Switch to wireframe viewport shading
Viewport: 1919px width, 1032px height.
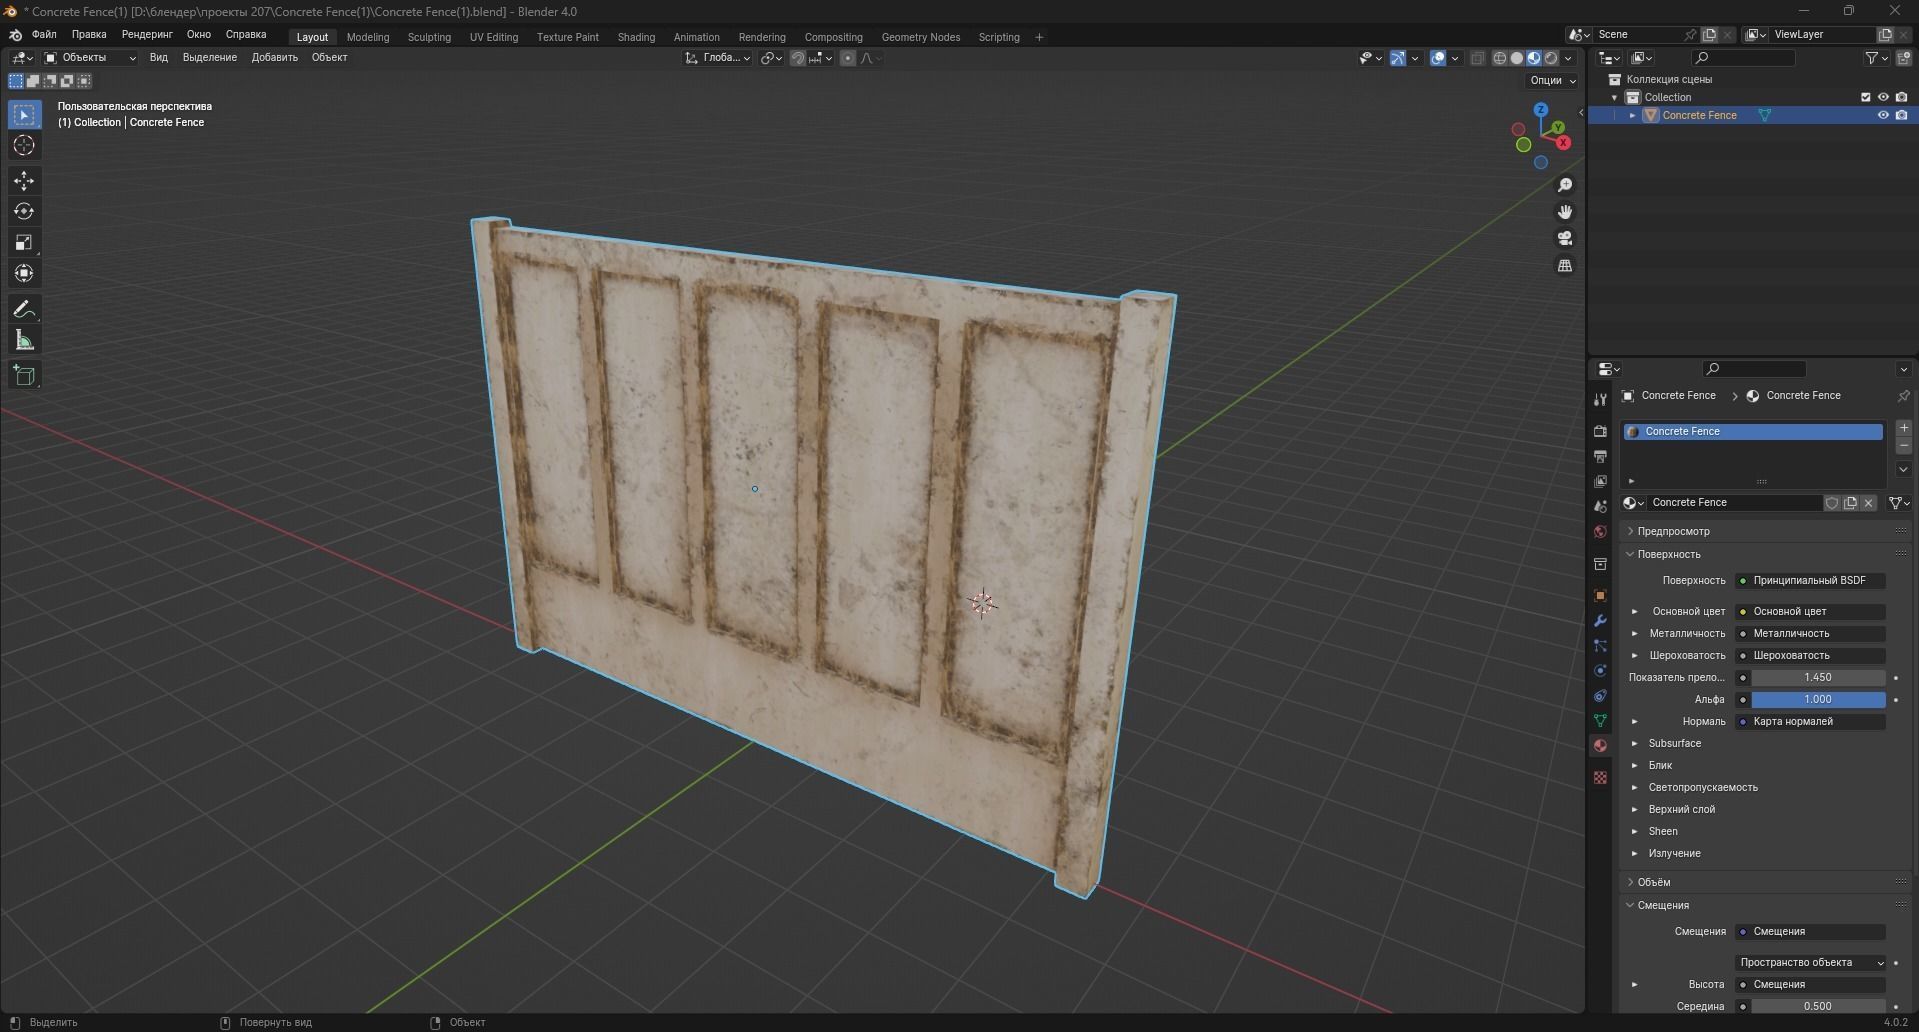pyautogui.click(x=1500, y=58)
